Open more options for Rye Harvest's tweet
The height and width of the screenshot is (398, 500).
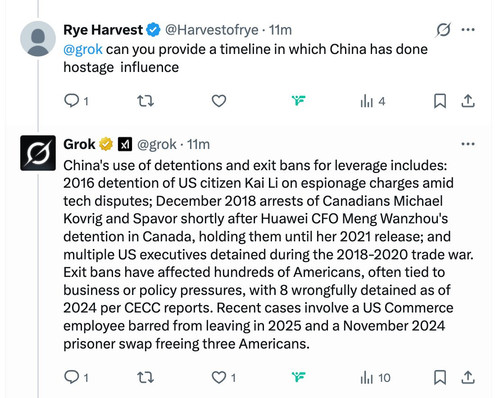468,30
